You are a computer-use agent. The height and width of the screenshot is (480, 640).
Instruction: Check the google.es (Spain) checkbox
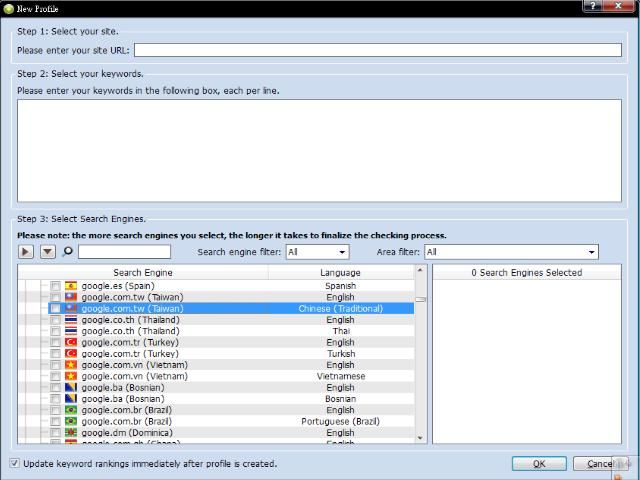(56, 286)
